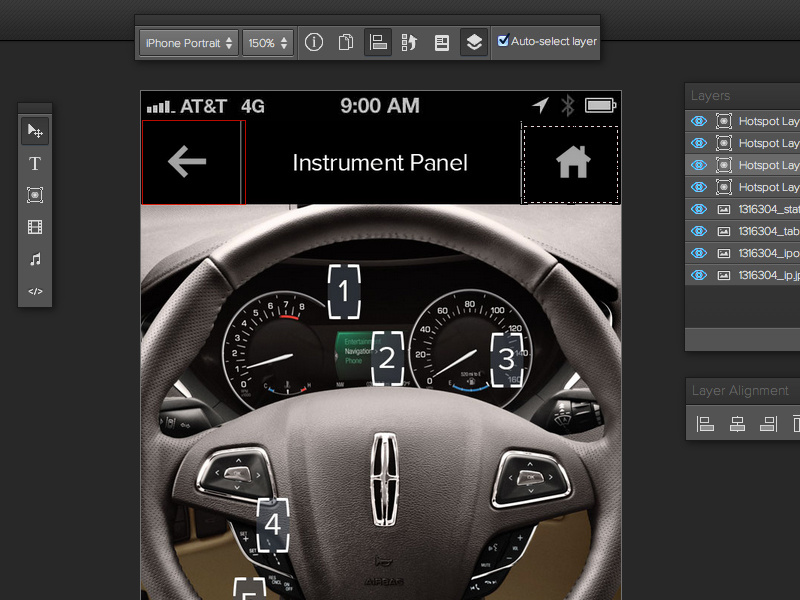Select hotspot marker 3 on the speedometer

pos(506,357)
